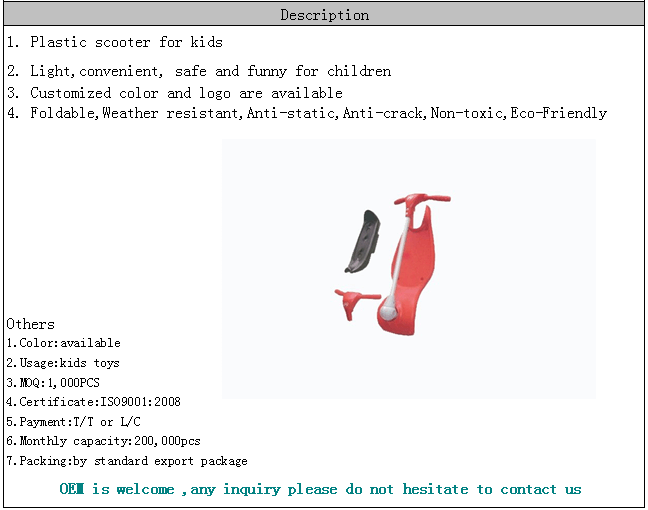Select the line 'Plastic scooter for kids'
Viewport: 648px width, 510px height.
point(115,42)
